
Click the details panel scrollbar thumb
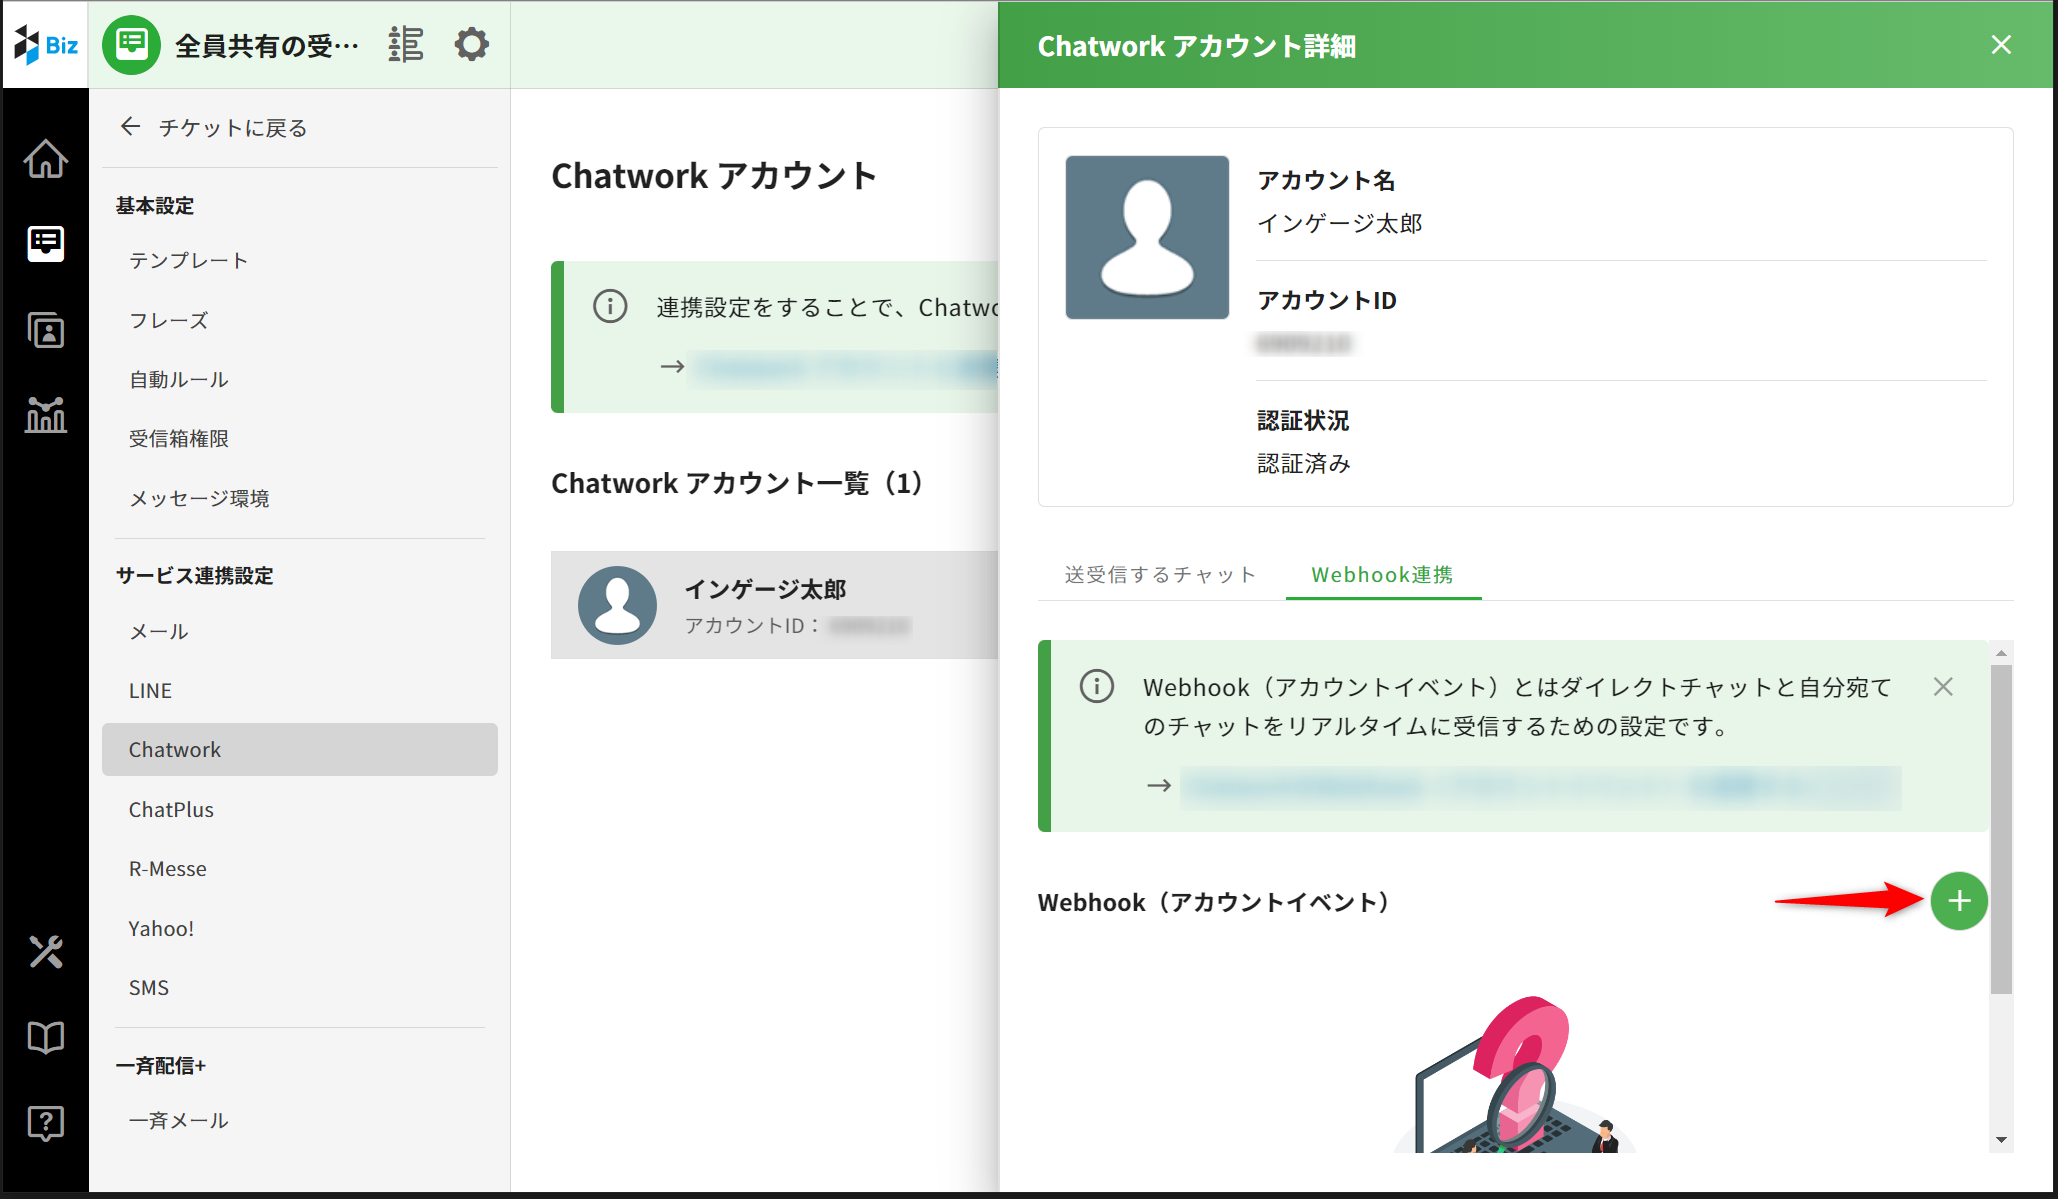(x=2001, y=829)
